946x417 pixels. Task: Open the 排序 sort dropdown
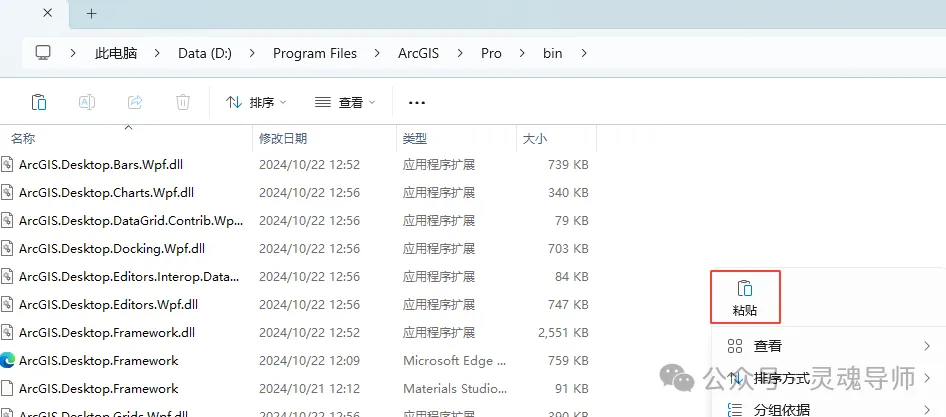[256, 103]
